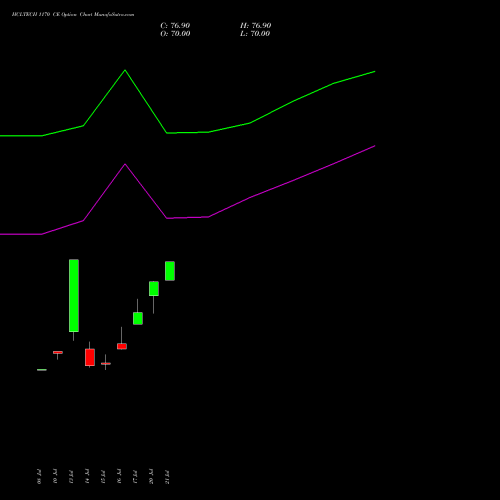Click the last green candle, above 21 Jul
The image size is (500, 500).
[x=170, y=271]
